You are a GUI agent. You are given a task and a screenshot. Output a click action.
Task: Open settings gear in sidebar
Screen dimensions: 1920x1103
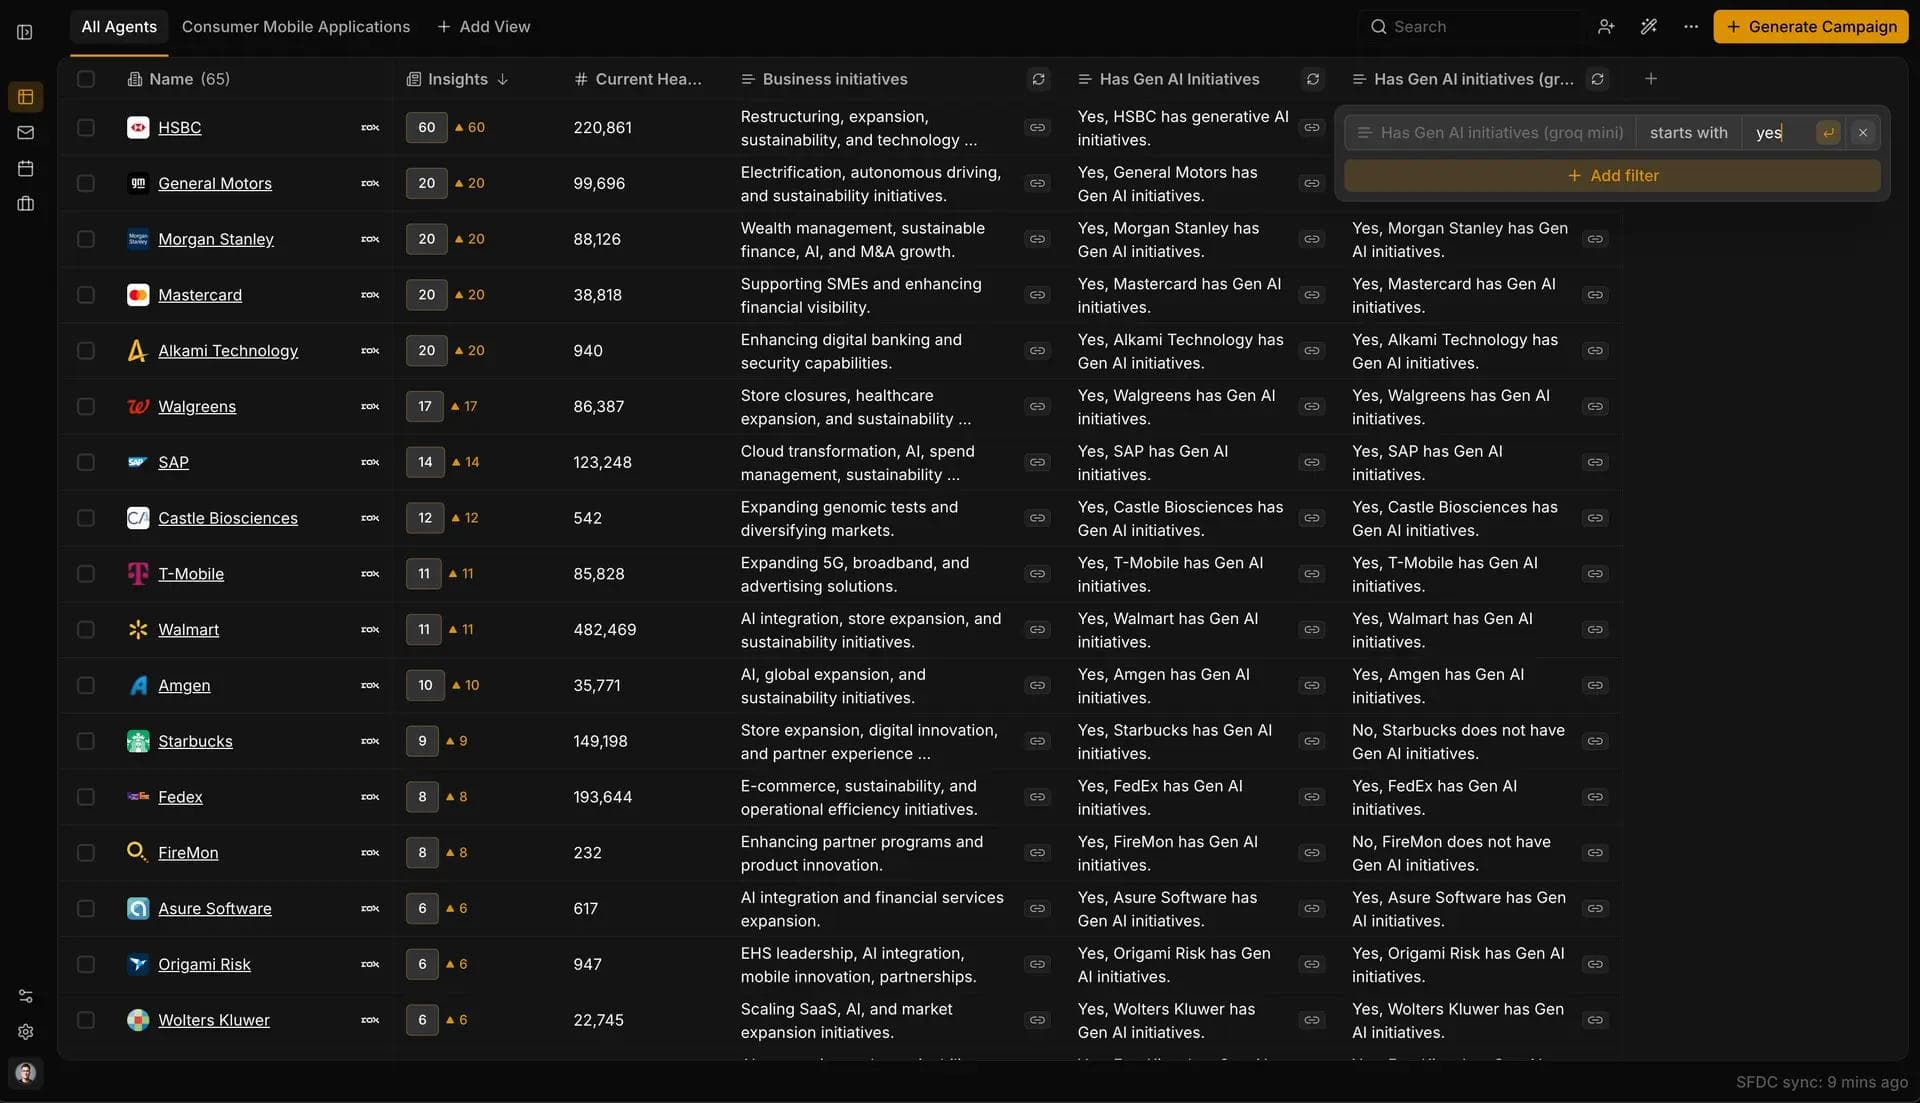click(26, 1032)
